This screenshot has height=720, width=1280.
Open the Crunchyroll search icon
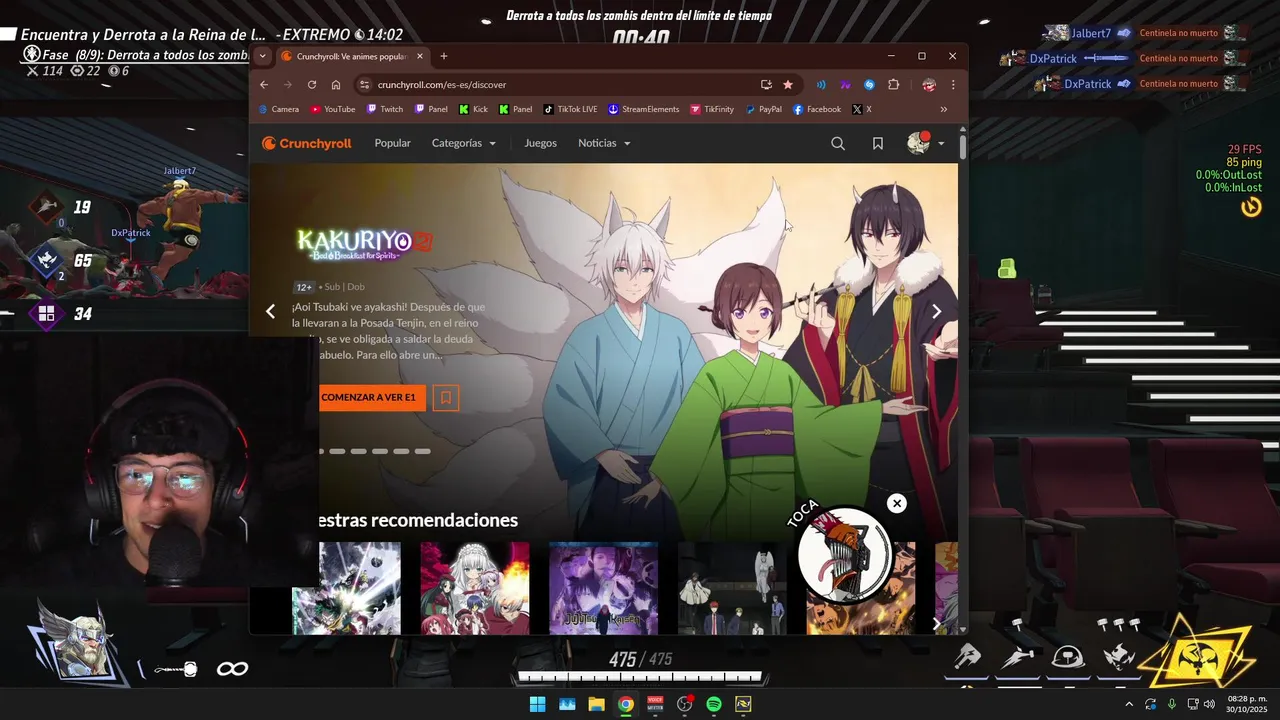click(x=838, y=143)
